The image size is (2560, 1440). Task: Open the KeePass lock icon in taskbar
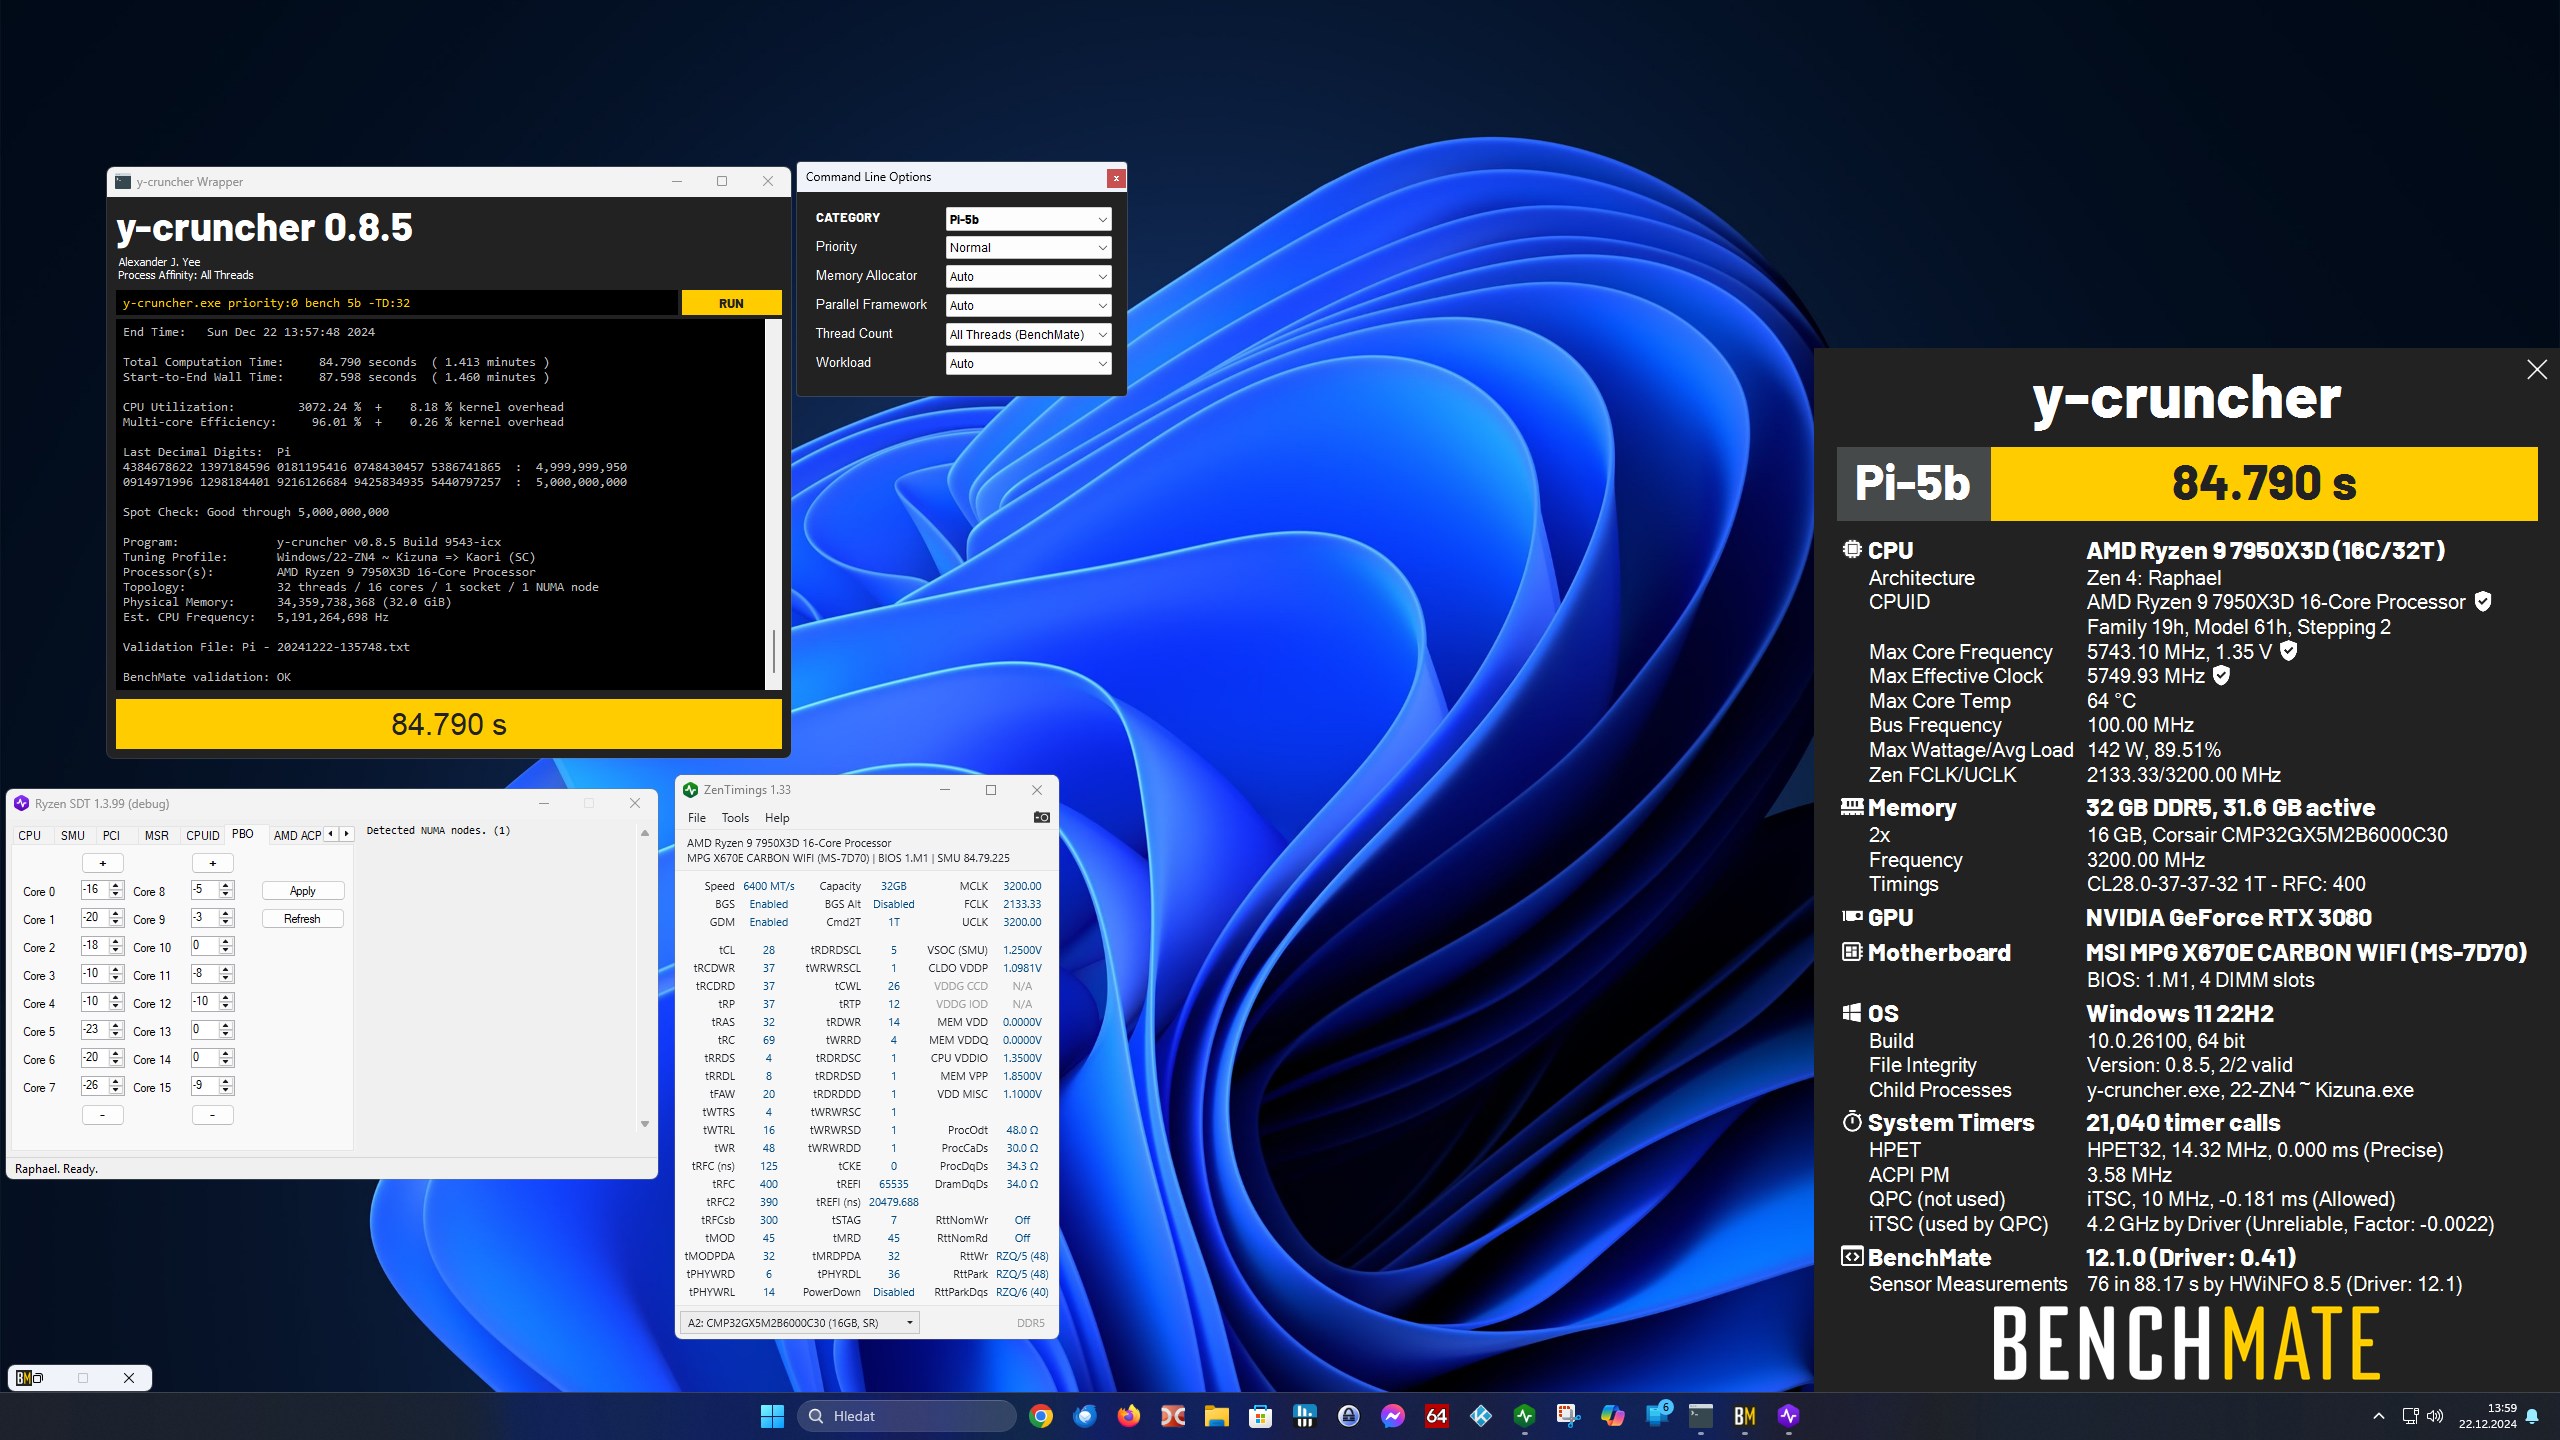point(1348,1416)
